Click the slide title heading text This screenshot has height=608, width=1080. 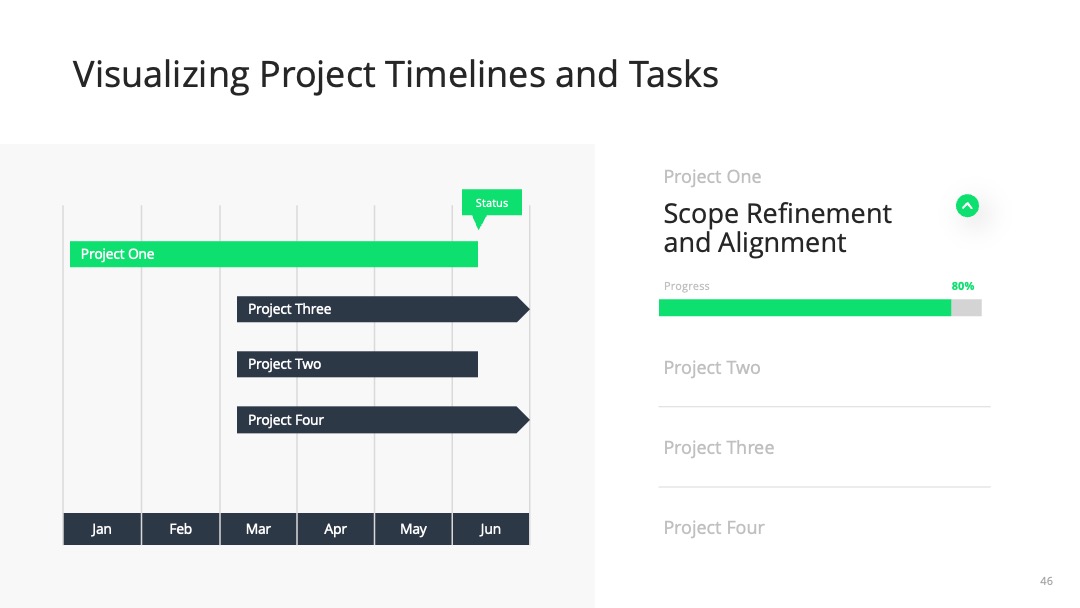[x=395, y=75]
